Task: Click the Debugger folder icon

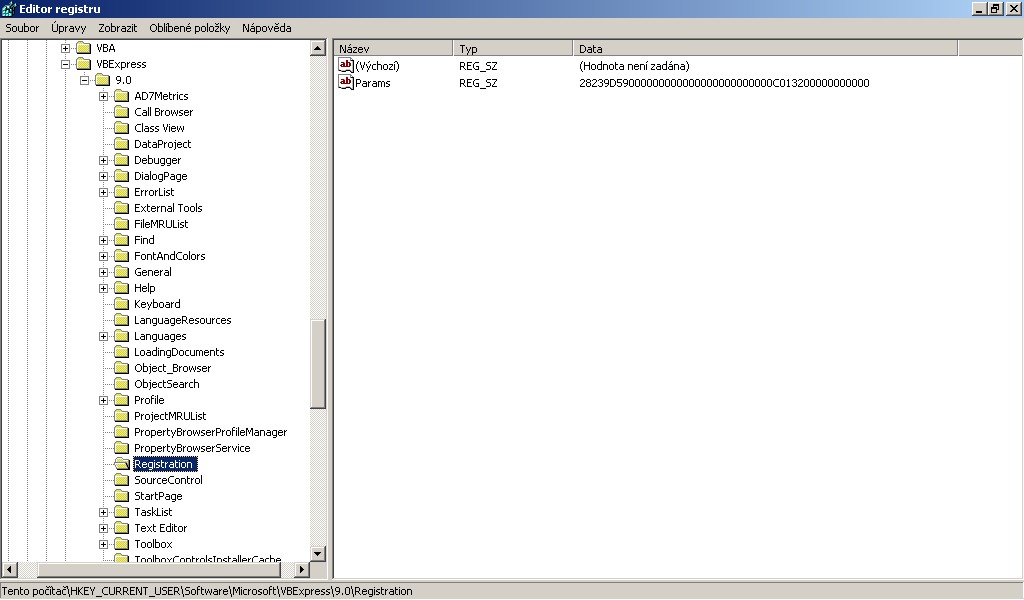Action: pos(122,160)
